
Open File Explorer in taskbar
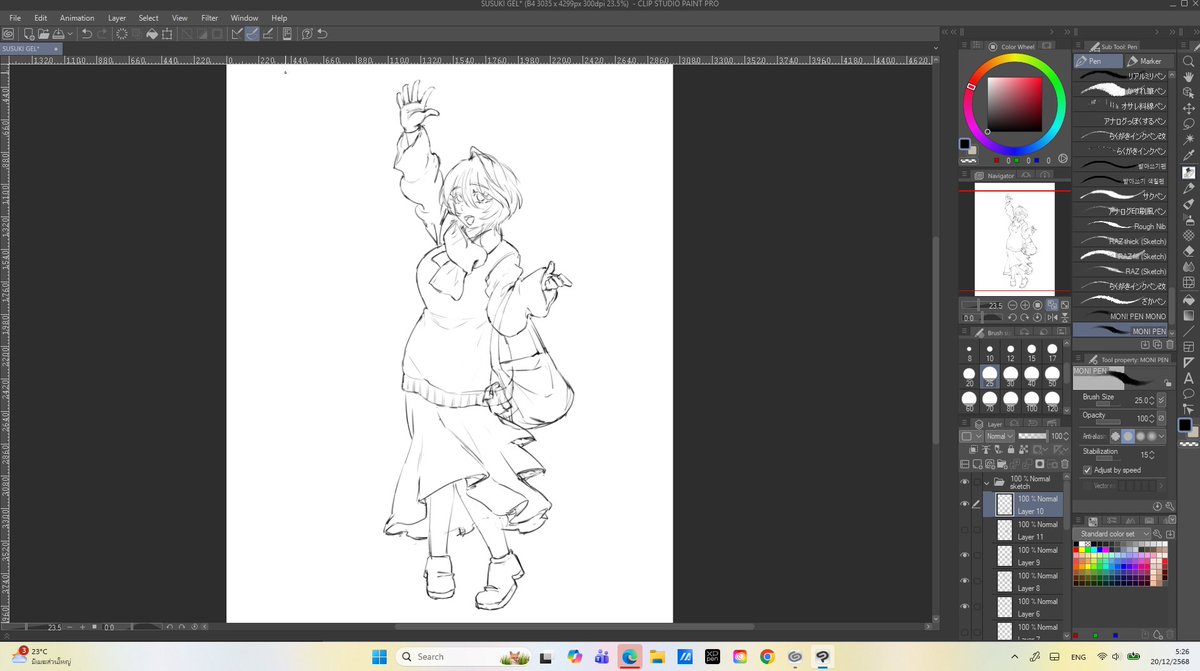pyautogui.click(x=657, y=656)
